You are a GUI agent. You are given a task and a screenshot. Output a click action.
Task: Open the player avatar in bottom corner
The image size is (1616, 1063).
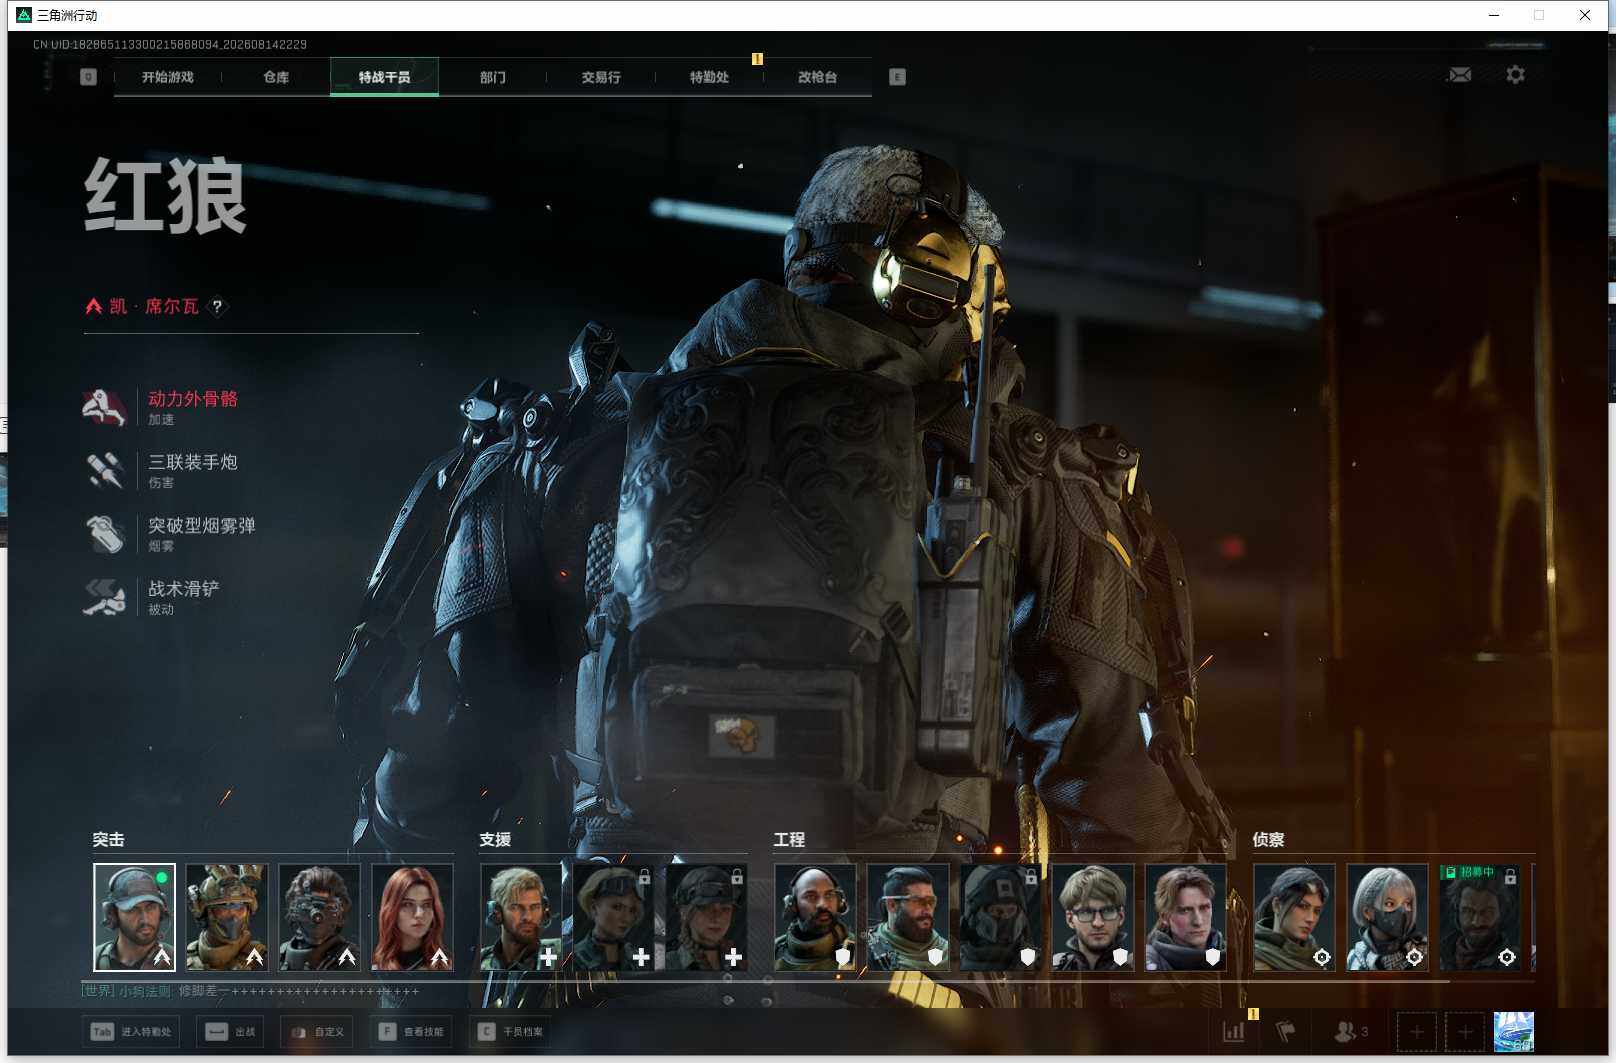tap(1513, 1032)
